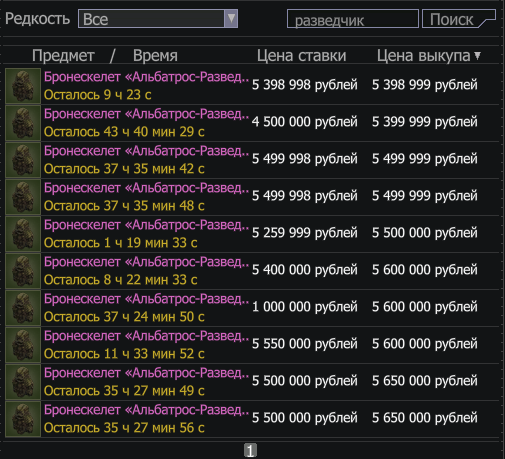Click armor thumbnail for 8 ч 22 мин 33 с lot
Image resolution: width=505 pixels, height=459 pixels.
click(23, 271)
